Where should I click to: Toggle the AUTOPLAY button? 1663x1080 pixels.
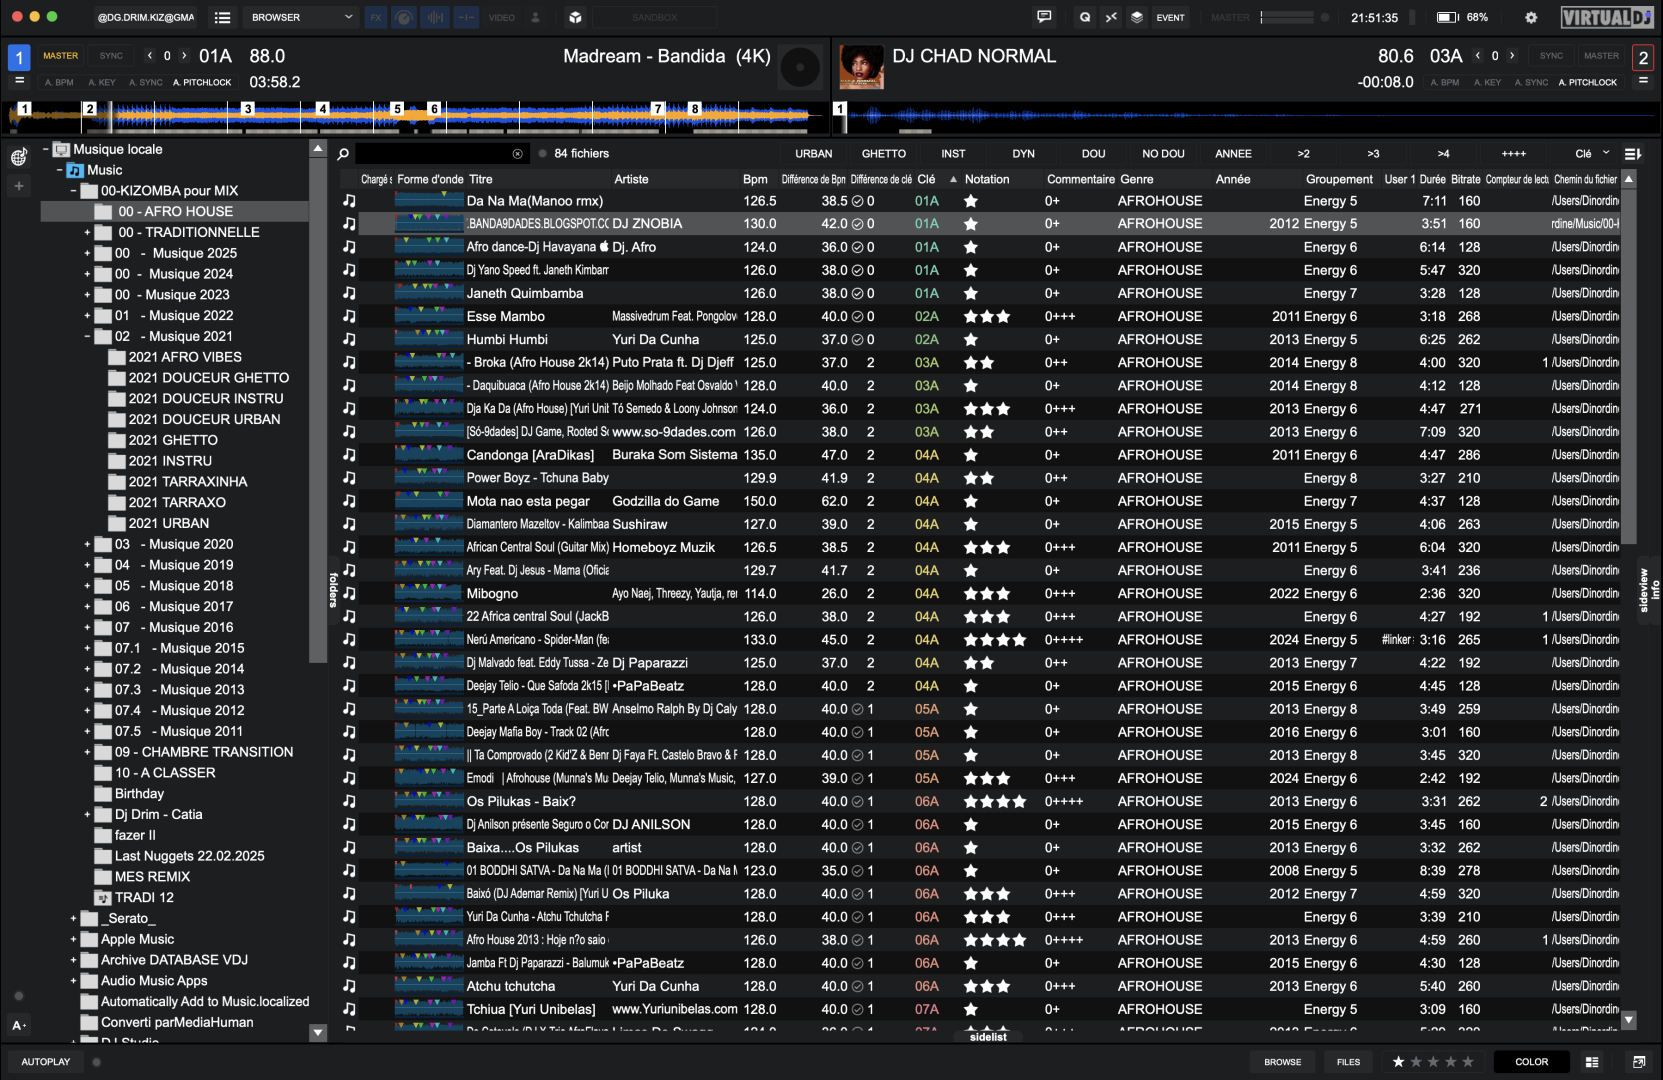coord(46,1062)
